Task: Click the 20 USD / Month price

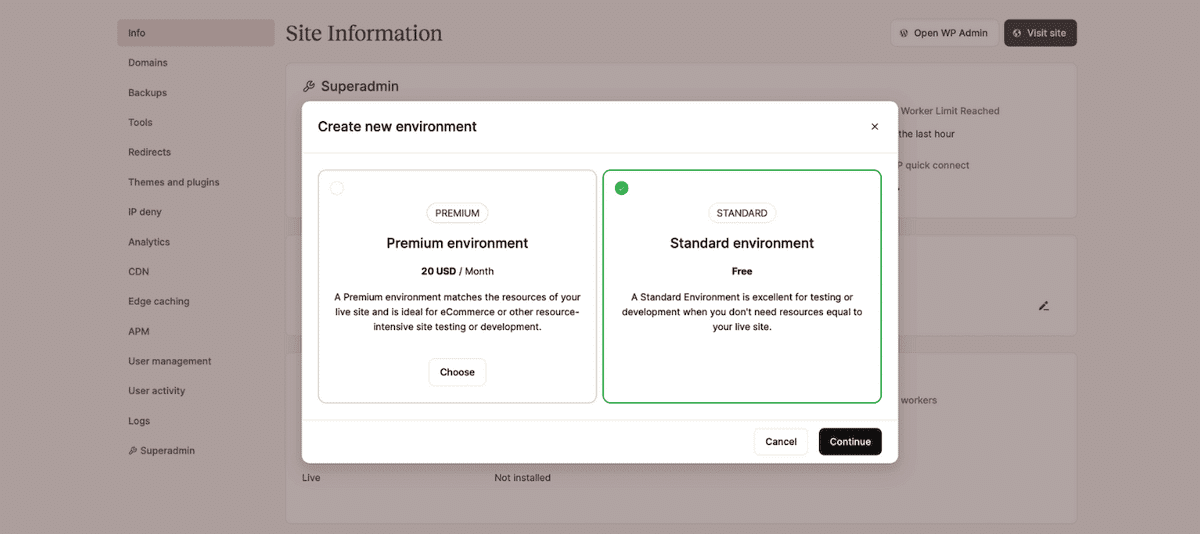Action: [457, 271]
